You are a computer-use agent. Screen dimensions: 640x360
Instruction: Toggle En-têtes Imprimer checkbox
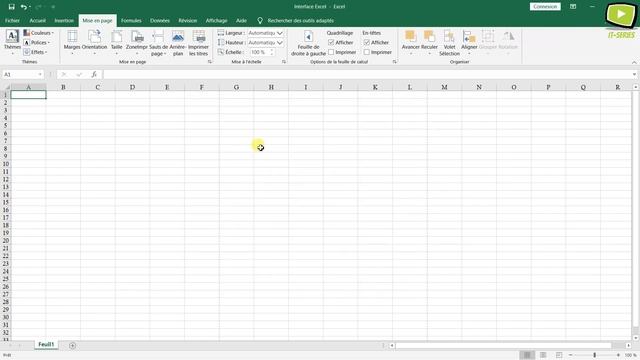coord(367,52)
